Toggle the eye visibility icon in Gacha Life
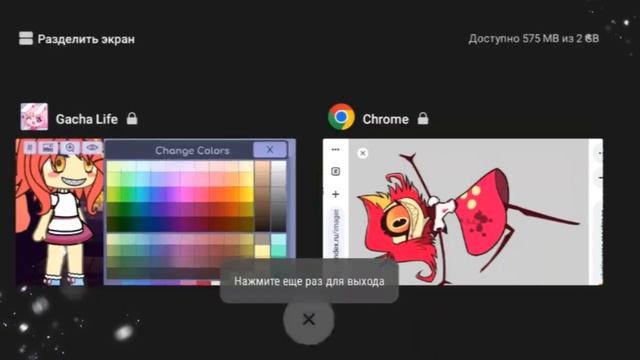This screenshot has height=360, width=640. [x=91, y=148]
